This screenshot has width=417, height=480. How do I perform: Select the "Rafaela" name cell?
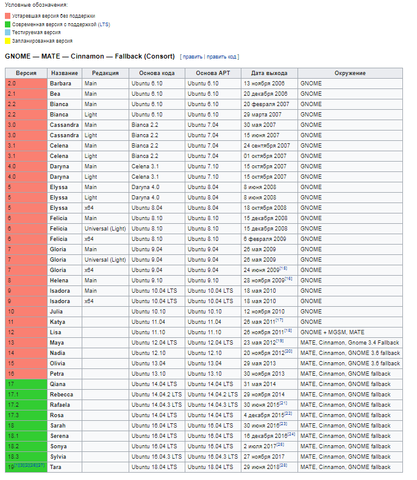[64, 405]
